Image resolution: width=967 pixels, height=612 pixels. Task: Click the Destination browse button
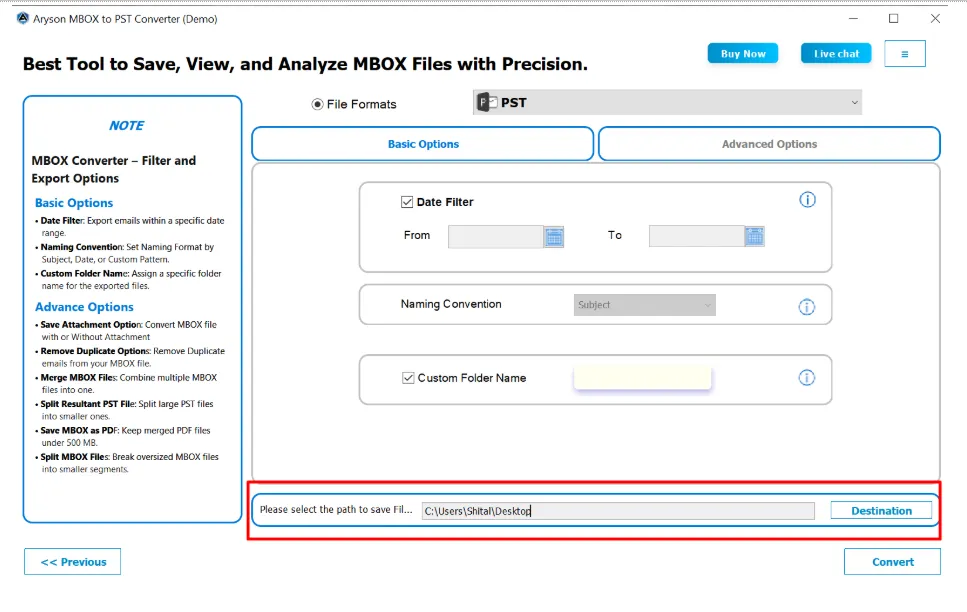click(881, 511)
